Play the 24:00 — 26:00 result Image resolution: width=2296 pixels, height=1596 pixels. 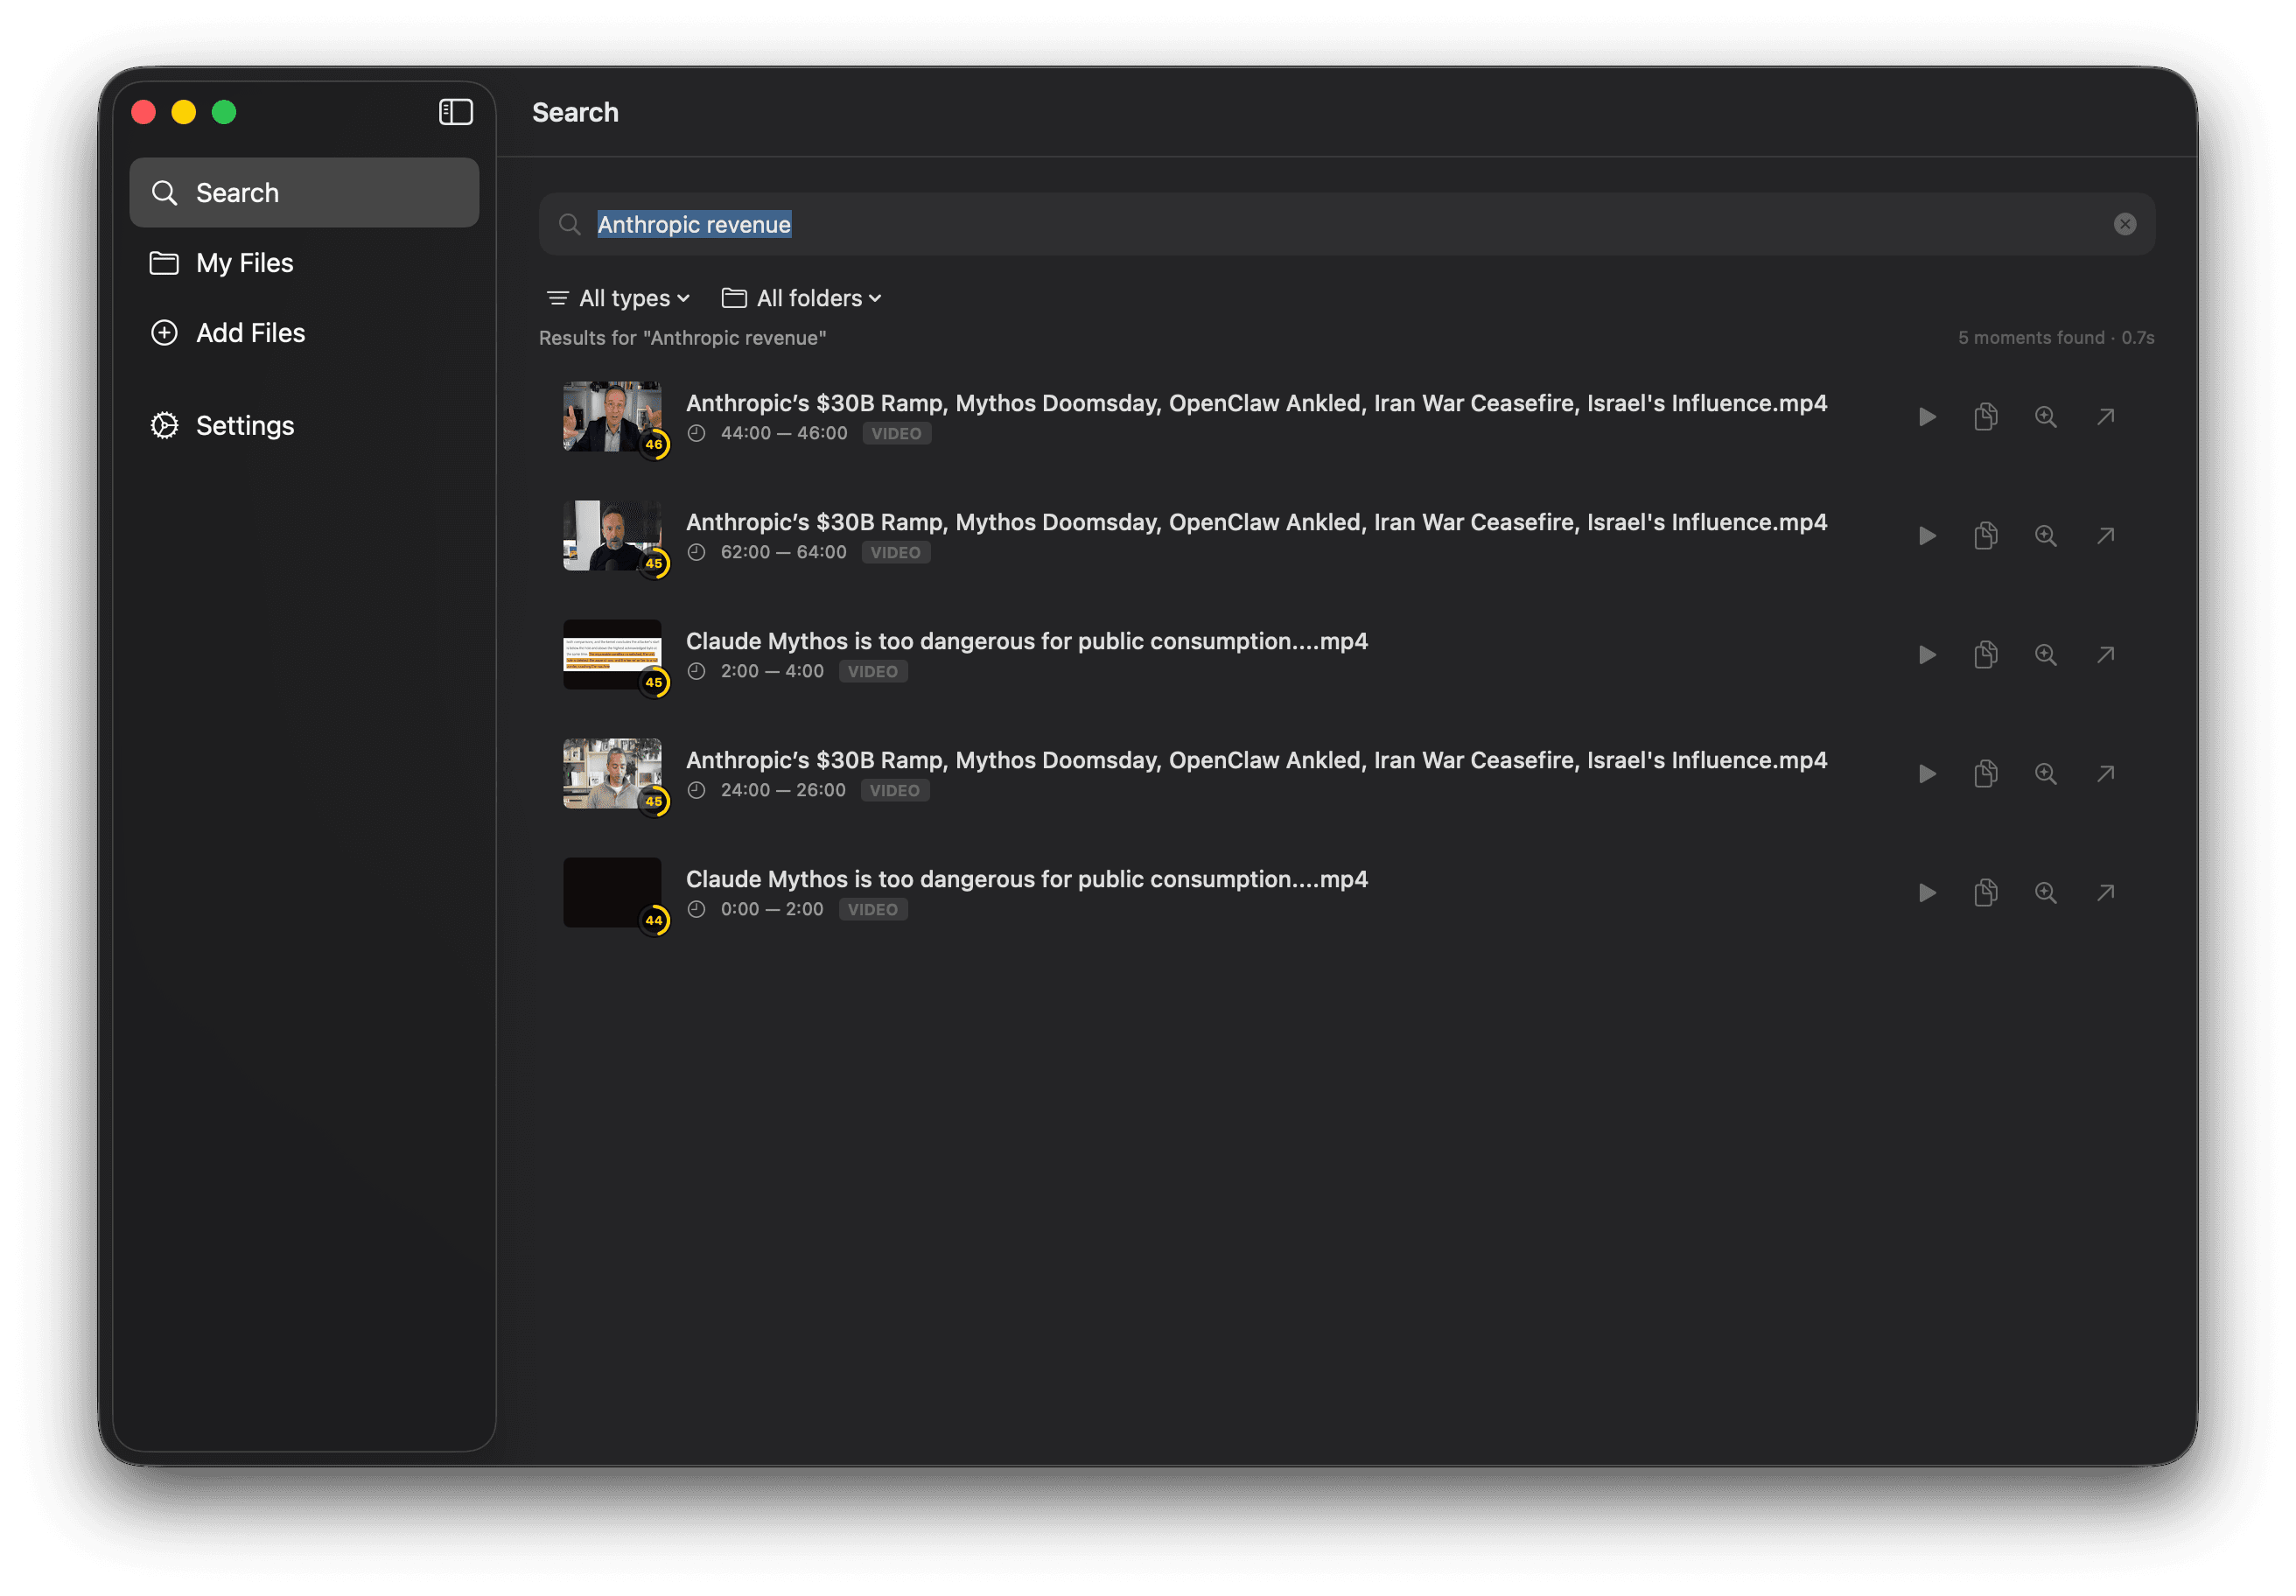pyautogui.click(x=1926, y=774)
